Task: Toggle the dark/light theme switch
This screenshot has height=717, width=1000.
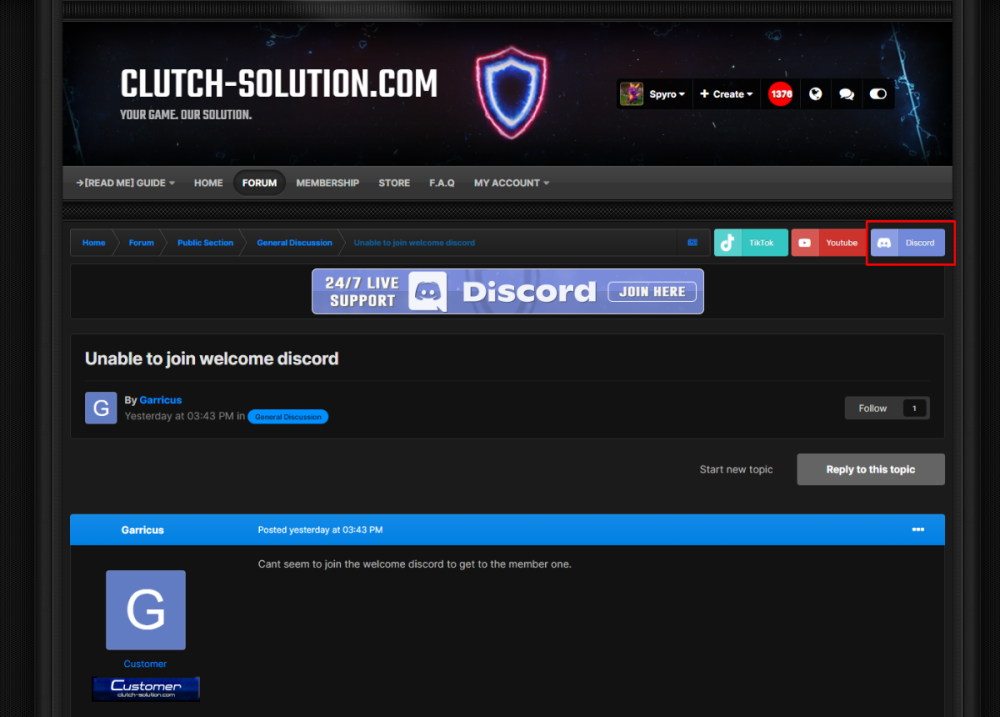Action: [x=878, y=94]
